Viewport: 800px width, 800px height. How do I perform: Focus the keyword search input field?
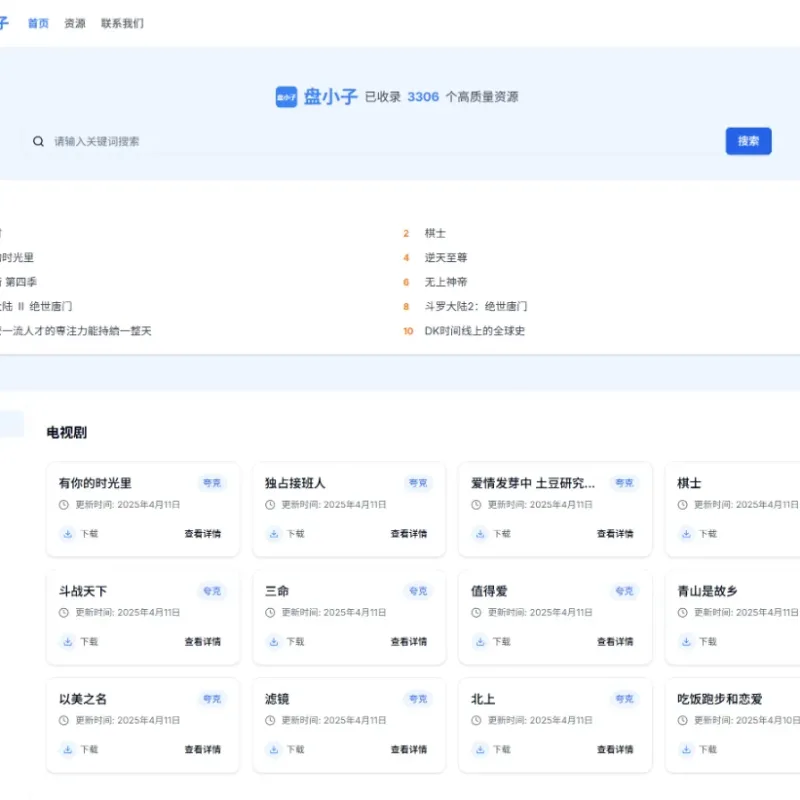point(372,141)
